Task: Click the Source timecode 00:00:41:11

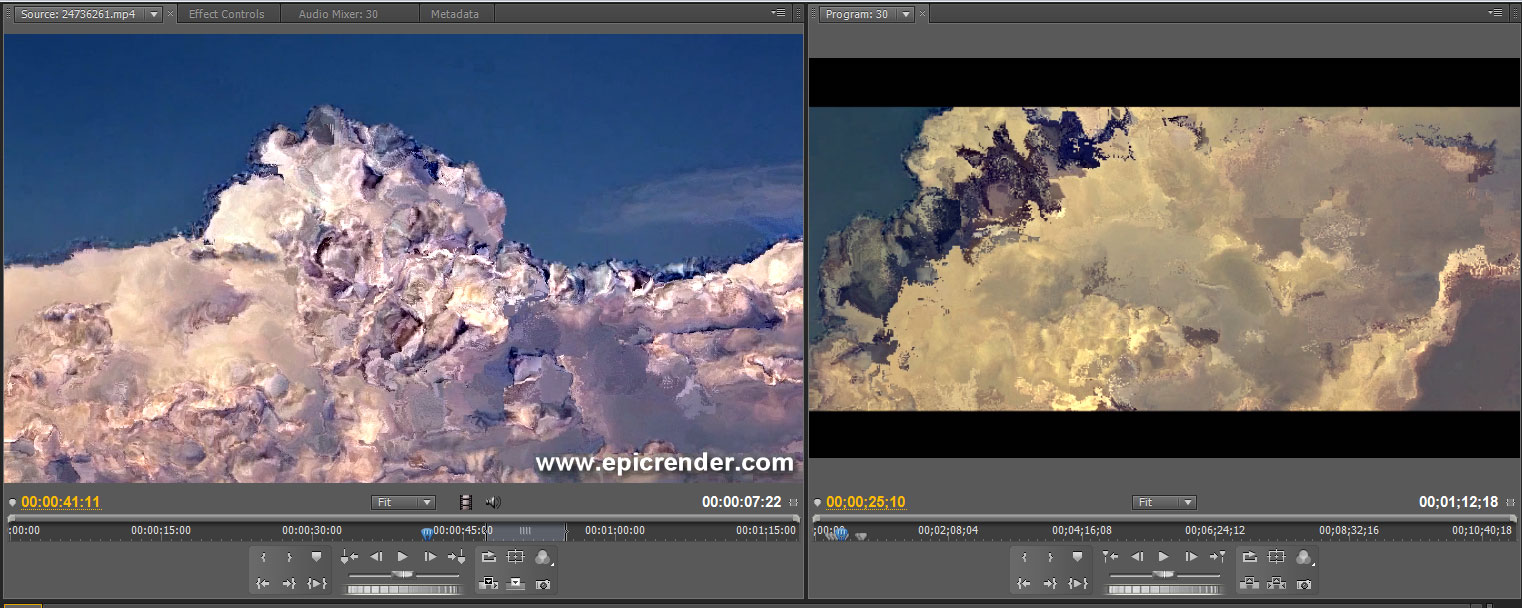Action: tap(61, 502)
